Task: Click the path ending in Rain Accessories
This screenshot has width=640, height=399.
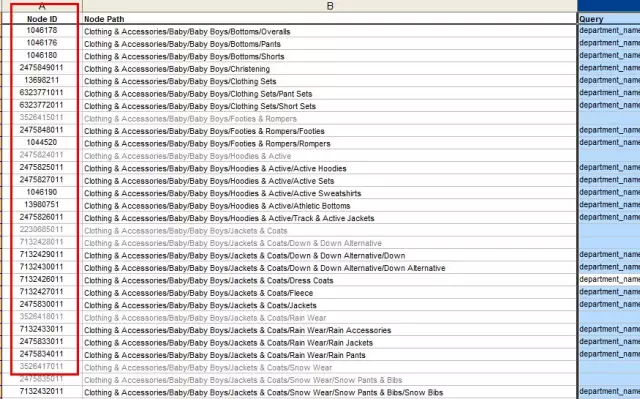Action: tap(238, 330)
